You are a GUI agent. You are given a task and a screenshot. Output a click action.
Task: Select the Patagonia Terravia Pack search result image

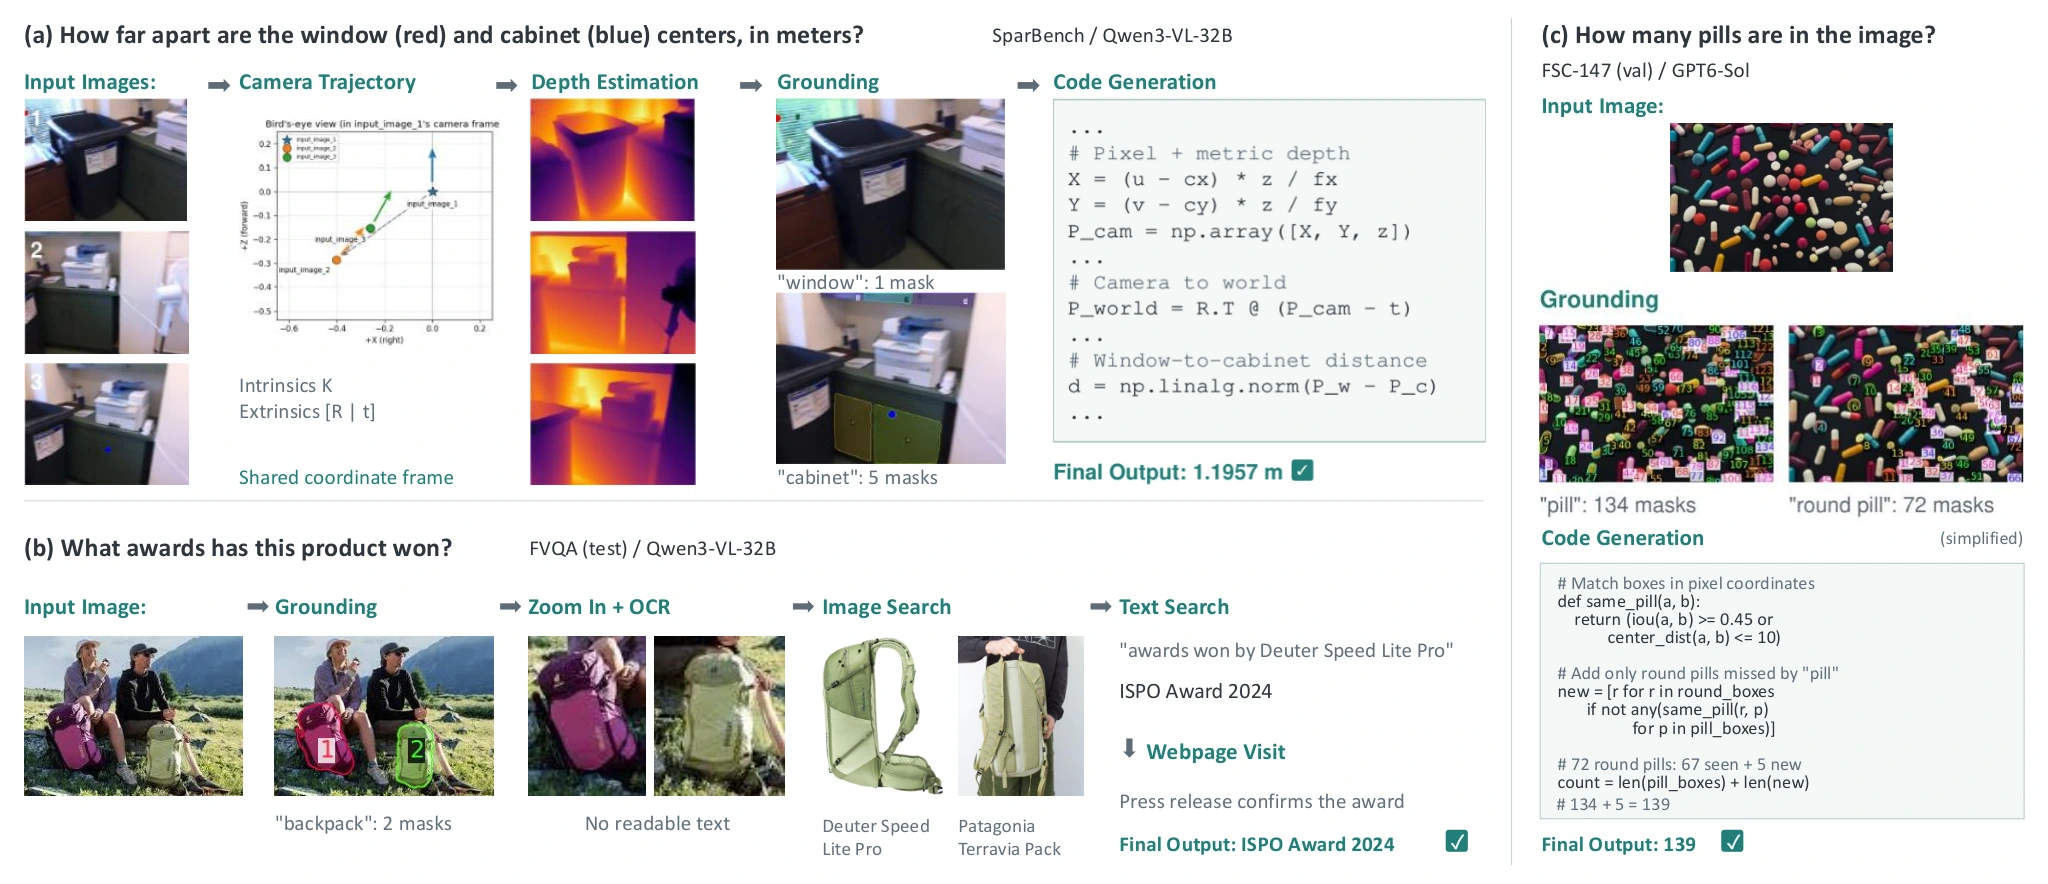pyautogui.click(x=1021, y=716)
